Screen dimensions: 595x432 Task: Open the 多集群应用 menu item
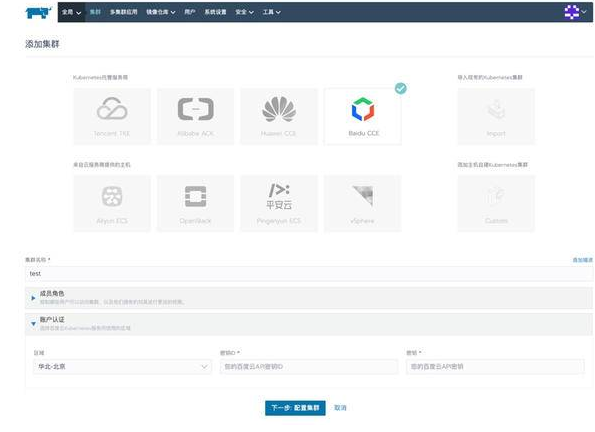pyautogui.click(x=124, y=12)
